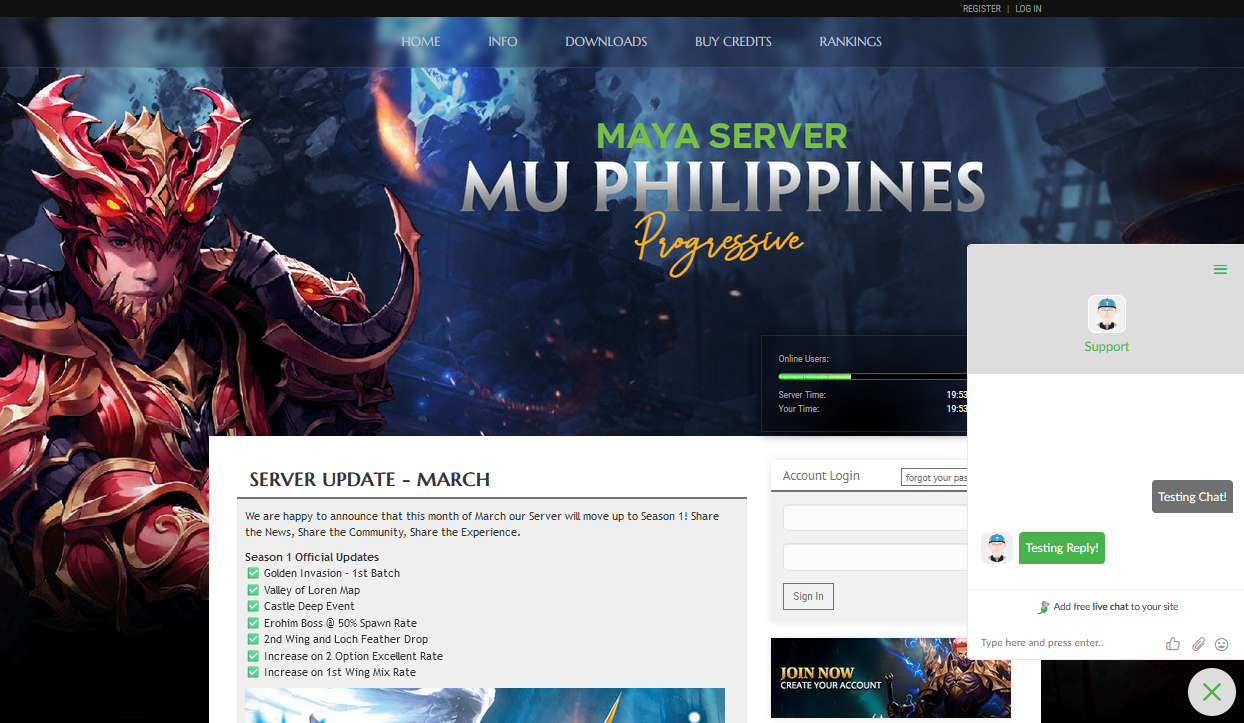Click the thumbs-up icon in chat

[1173, 644]
